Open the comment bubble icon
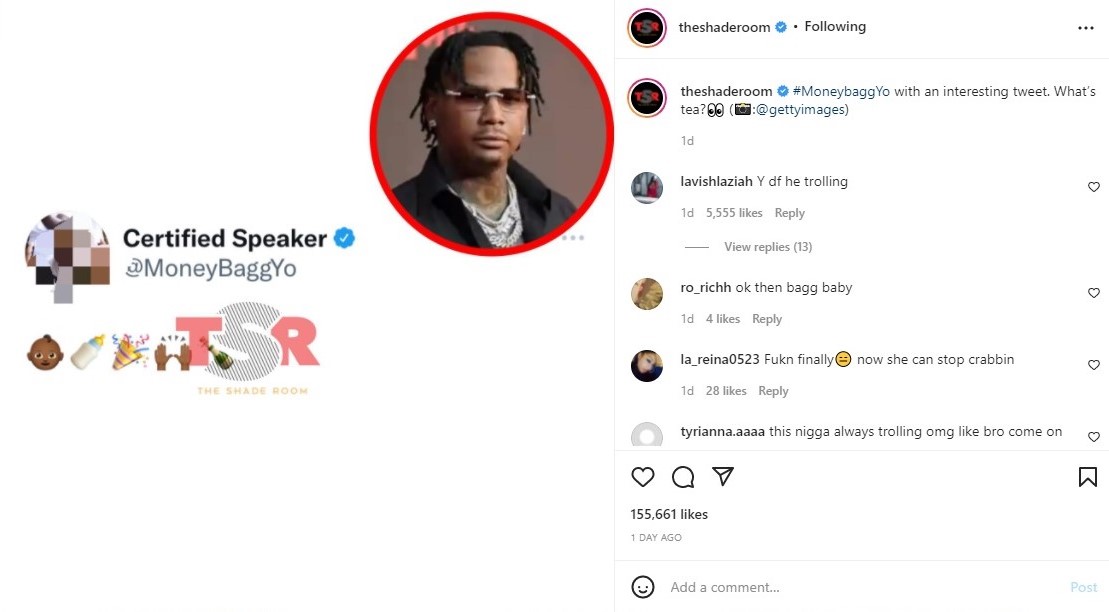 pyautogui.click(x=683, y=477)
